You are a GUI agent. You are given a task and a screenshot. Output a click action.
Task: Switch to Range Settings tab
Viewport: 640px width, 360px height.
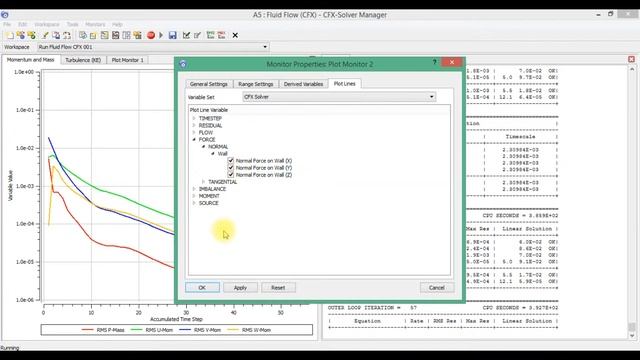(256, 84)
